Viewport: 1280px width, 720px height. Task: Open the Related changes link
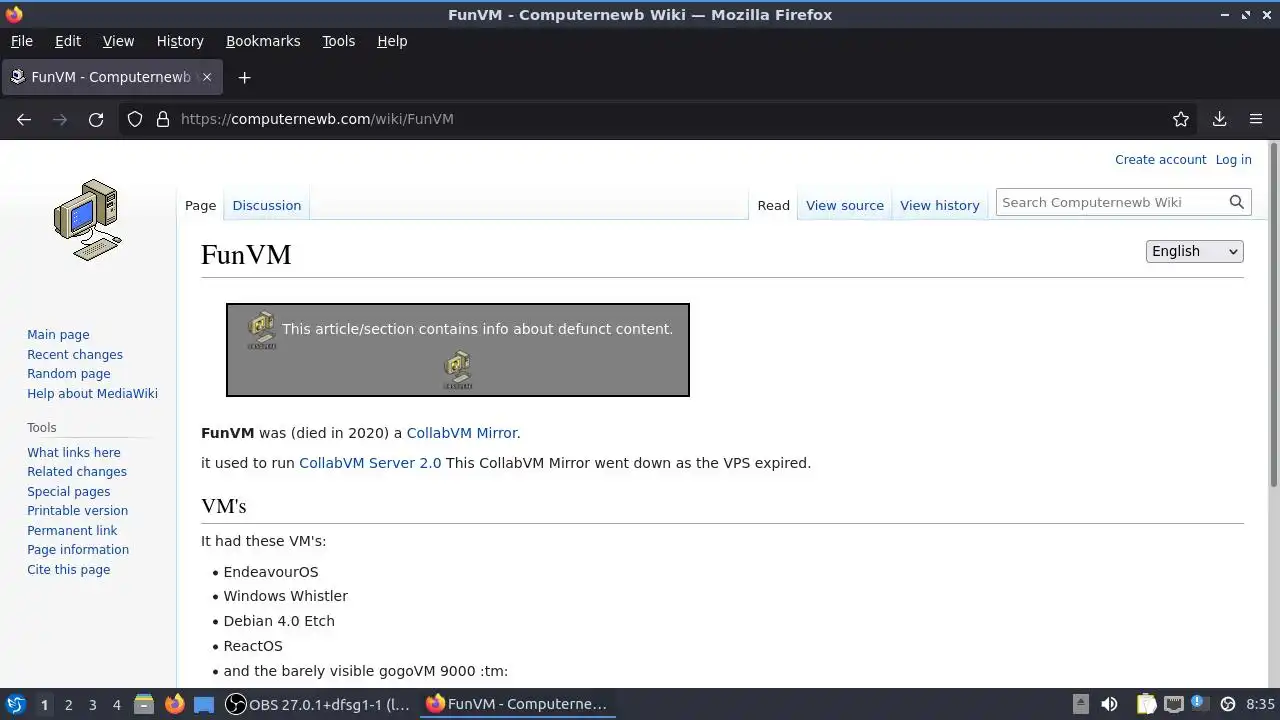pos(77,472)
